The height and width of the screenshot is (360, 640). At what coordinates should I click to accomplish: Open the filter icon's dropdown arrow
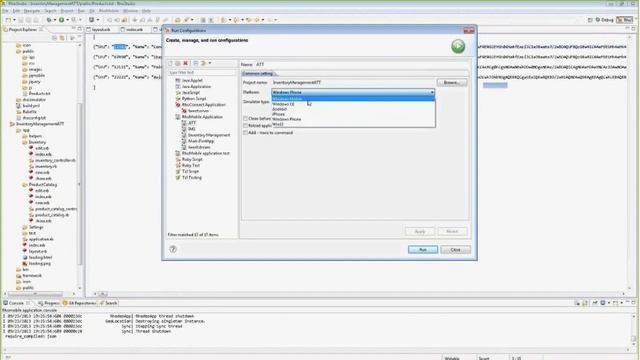point(210,63)
